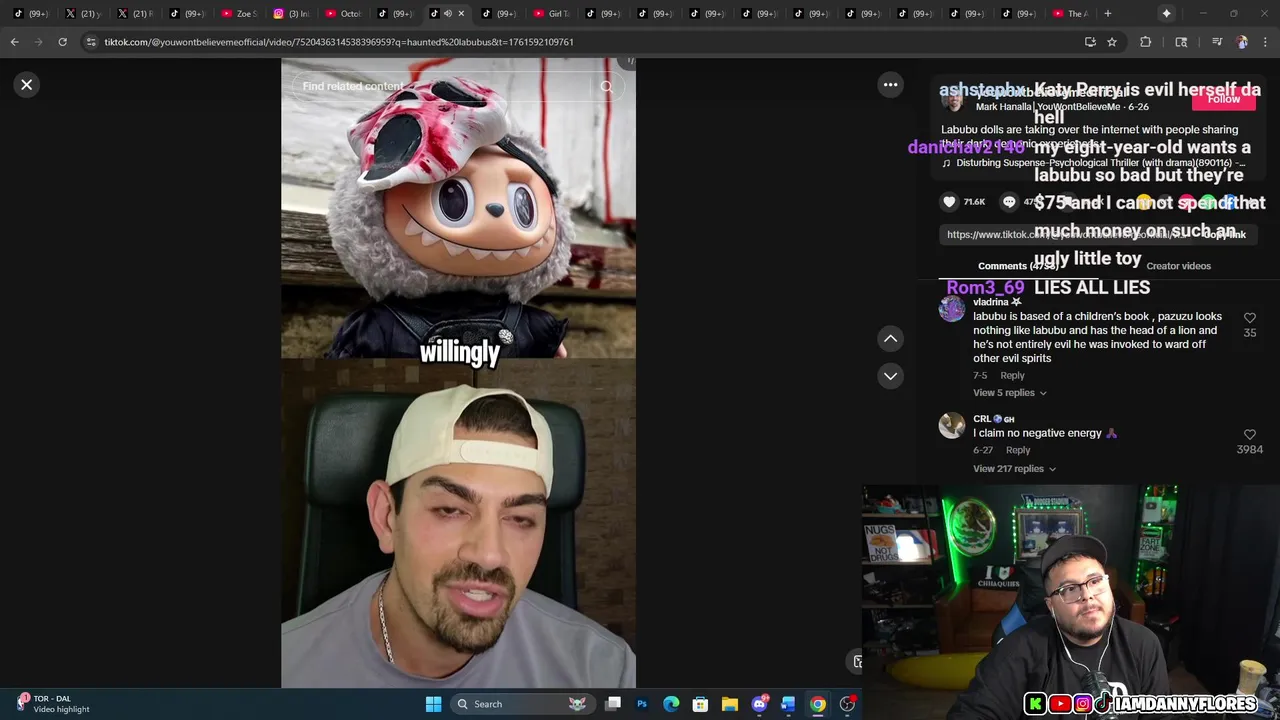
Task: Open the Disturbing Suspense sound link
Action: coord(1094,163)
